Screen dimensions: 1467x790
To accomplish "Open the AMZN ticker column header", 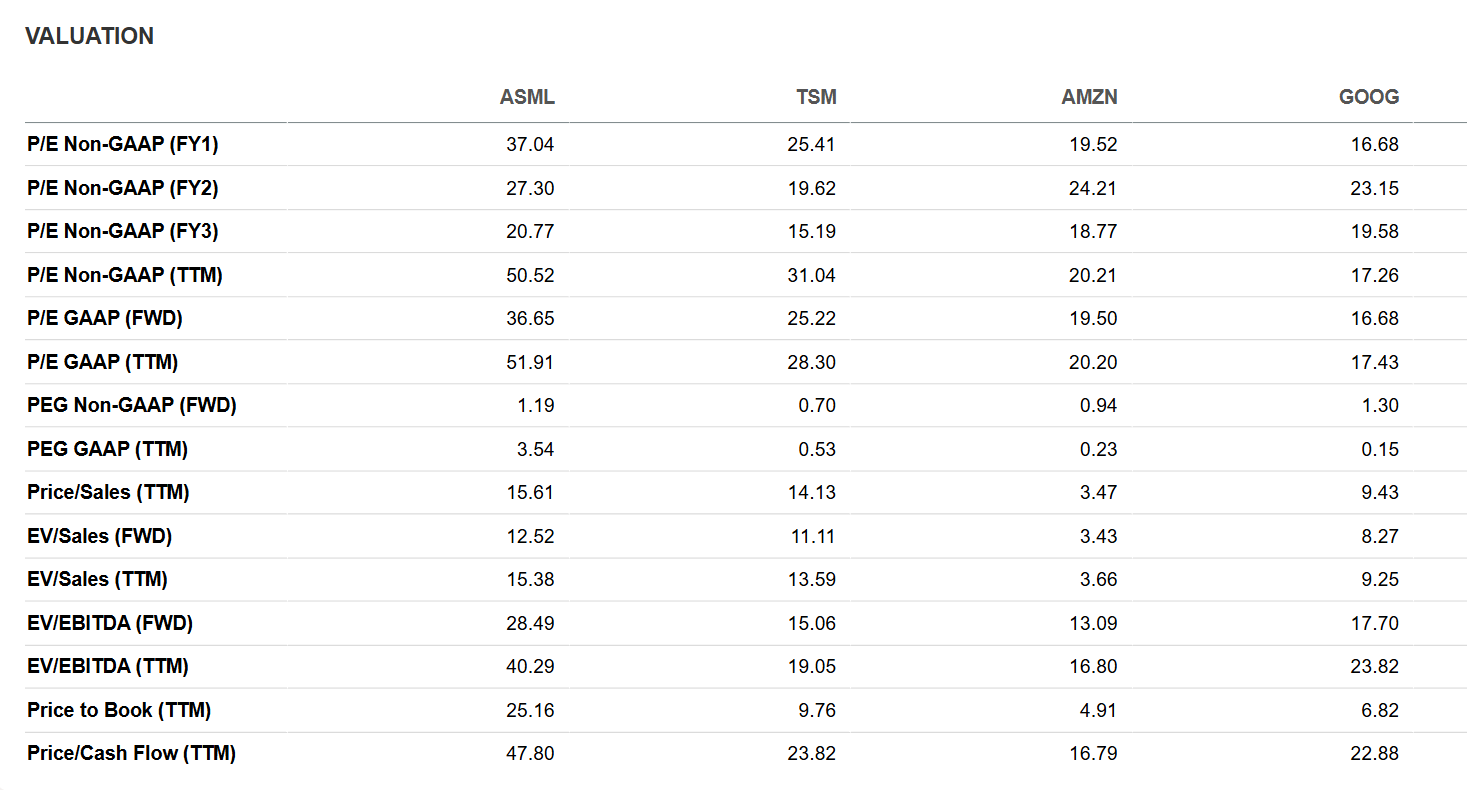I will [x=1090, y=97].
